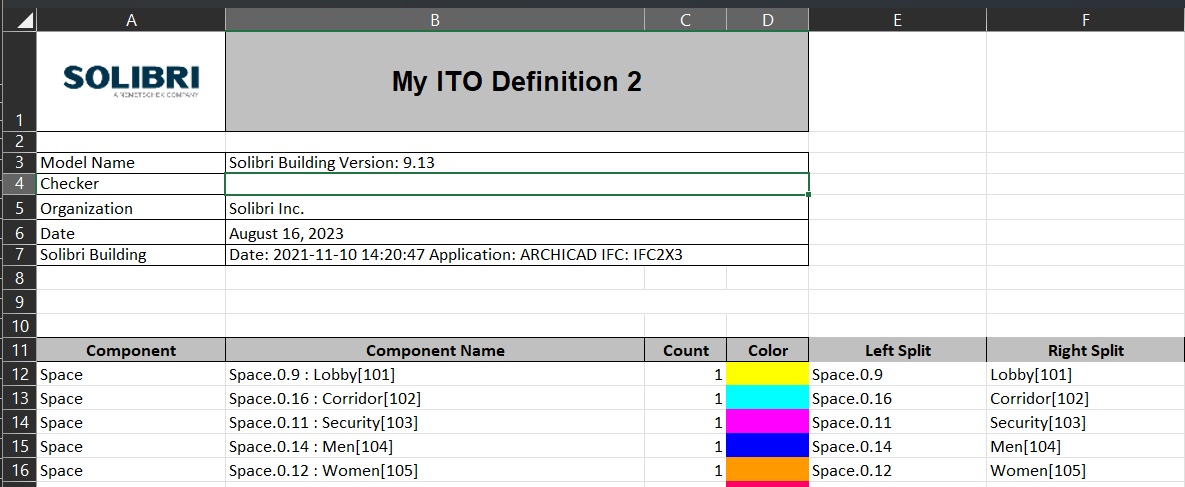Select the orange color cell for Women
1185x487 pixels.
768,470
